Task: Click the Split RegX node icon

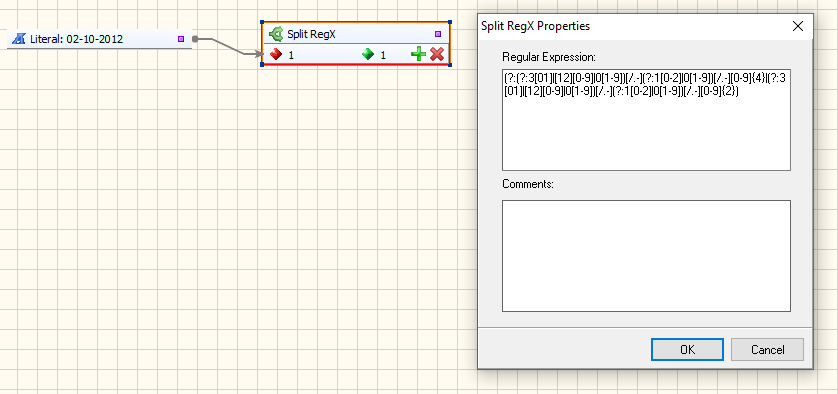Action: click(x=276, y=34)
